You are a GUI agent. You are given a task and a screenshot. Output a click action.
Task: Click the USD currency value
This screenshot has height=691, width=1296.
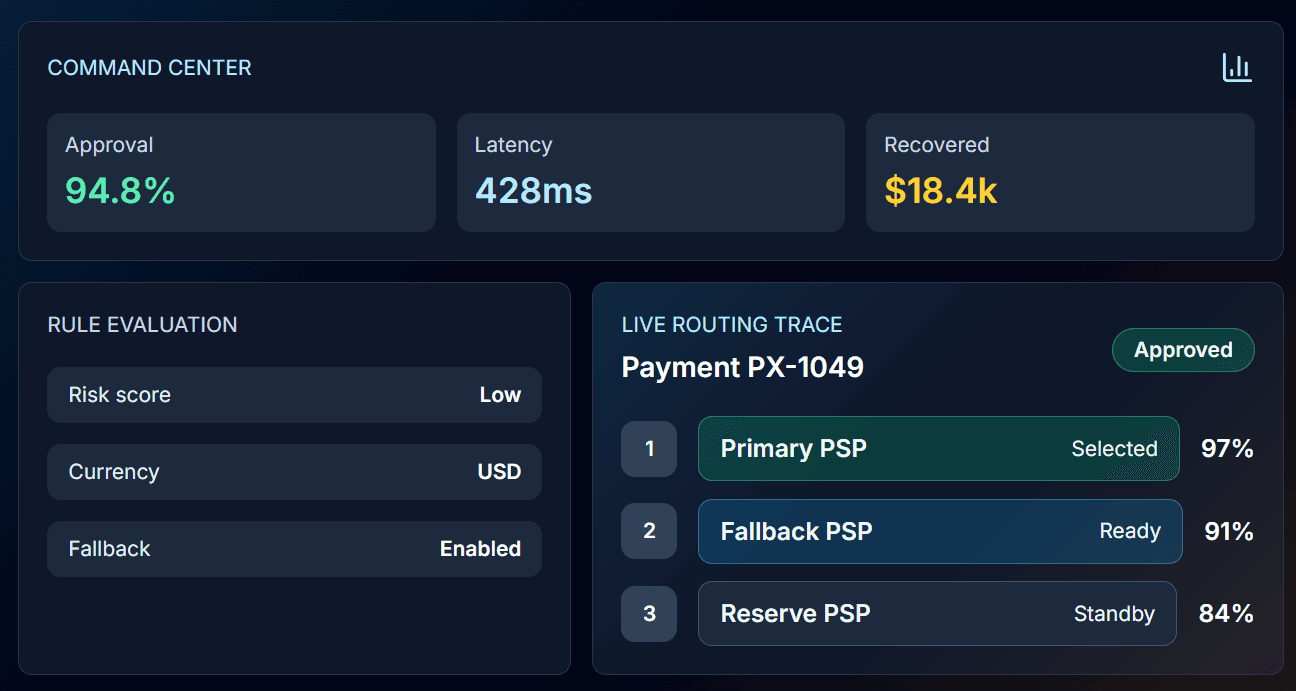coord(499,472)
